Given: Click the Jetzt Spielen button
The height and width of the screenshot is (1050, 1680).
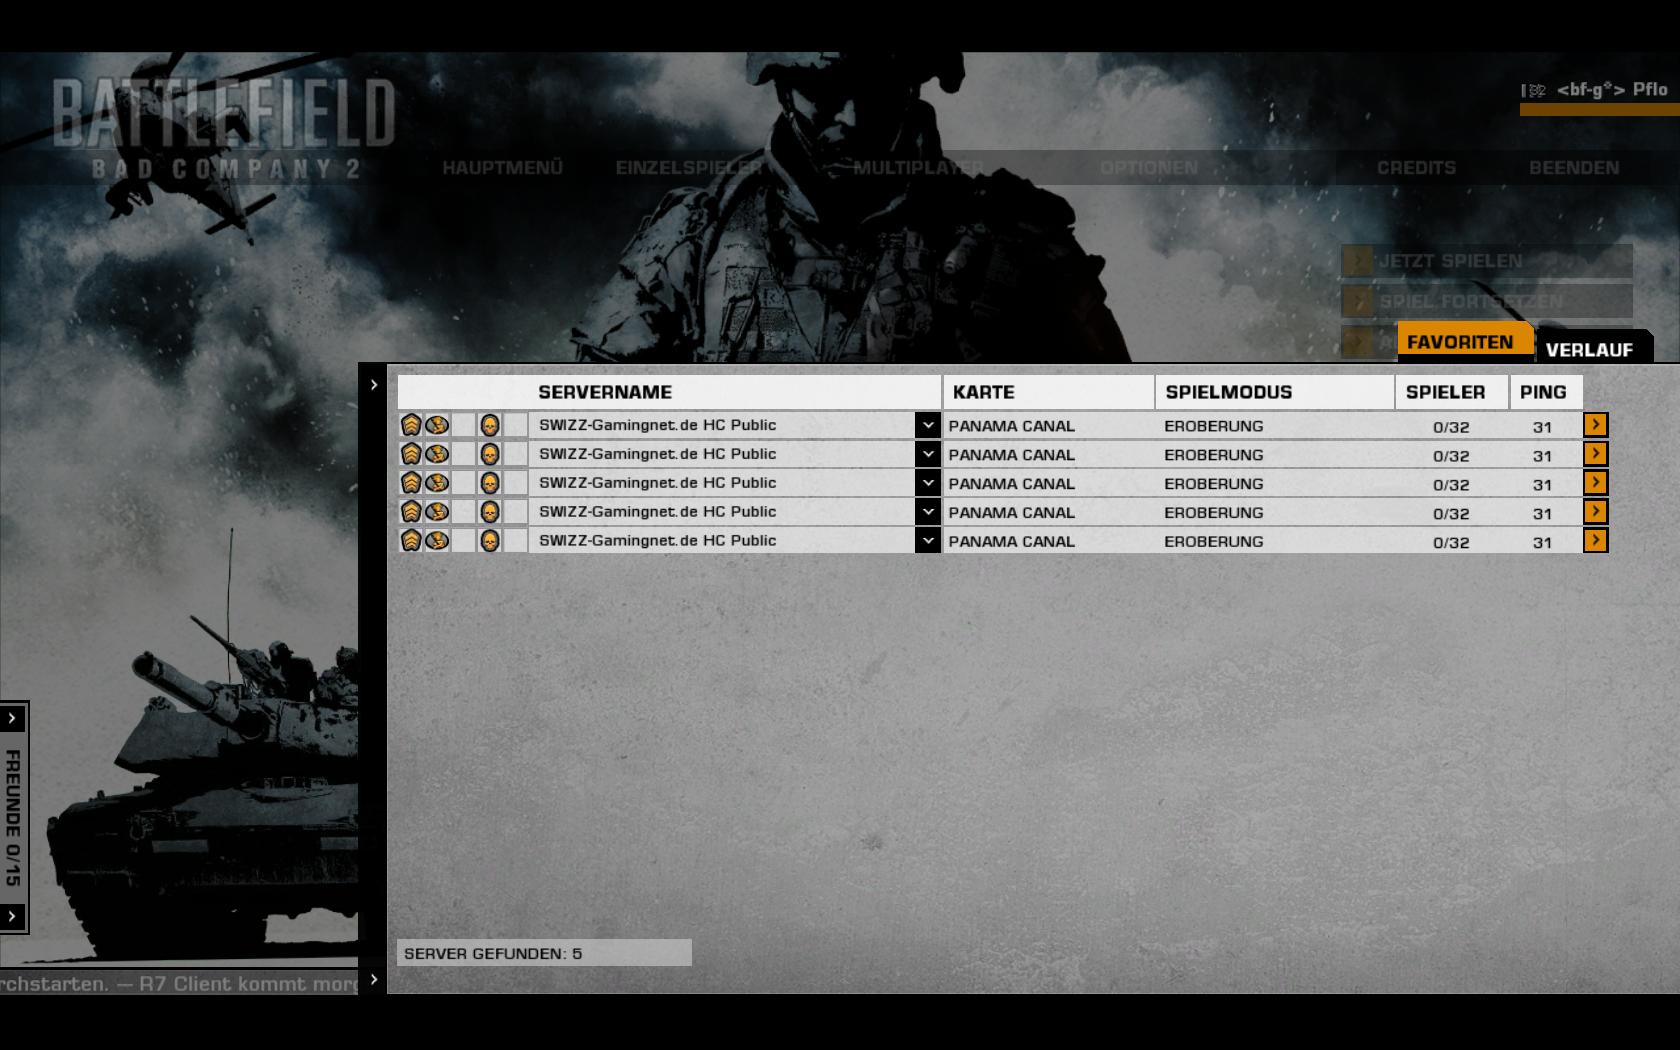Looking at the screenshot, I should [1487, 261].
